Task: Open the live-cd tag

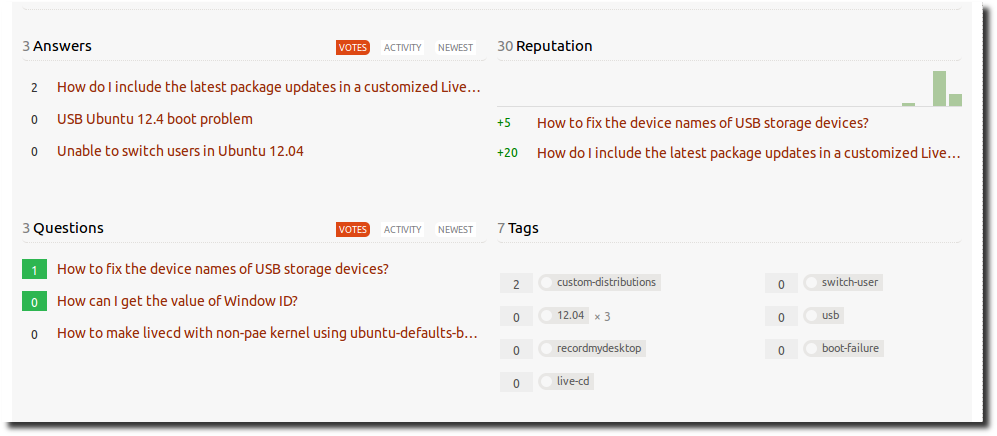Action: 574,382
